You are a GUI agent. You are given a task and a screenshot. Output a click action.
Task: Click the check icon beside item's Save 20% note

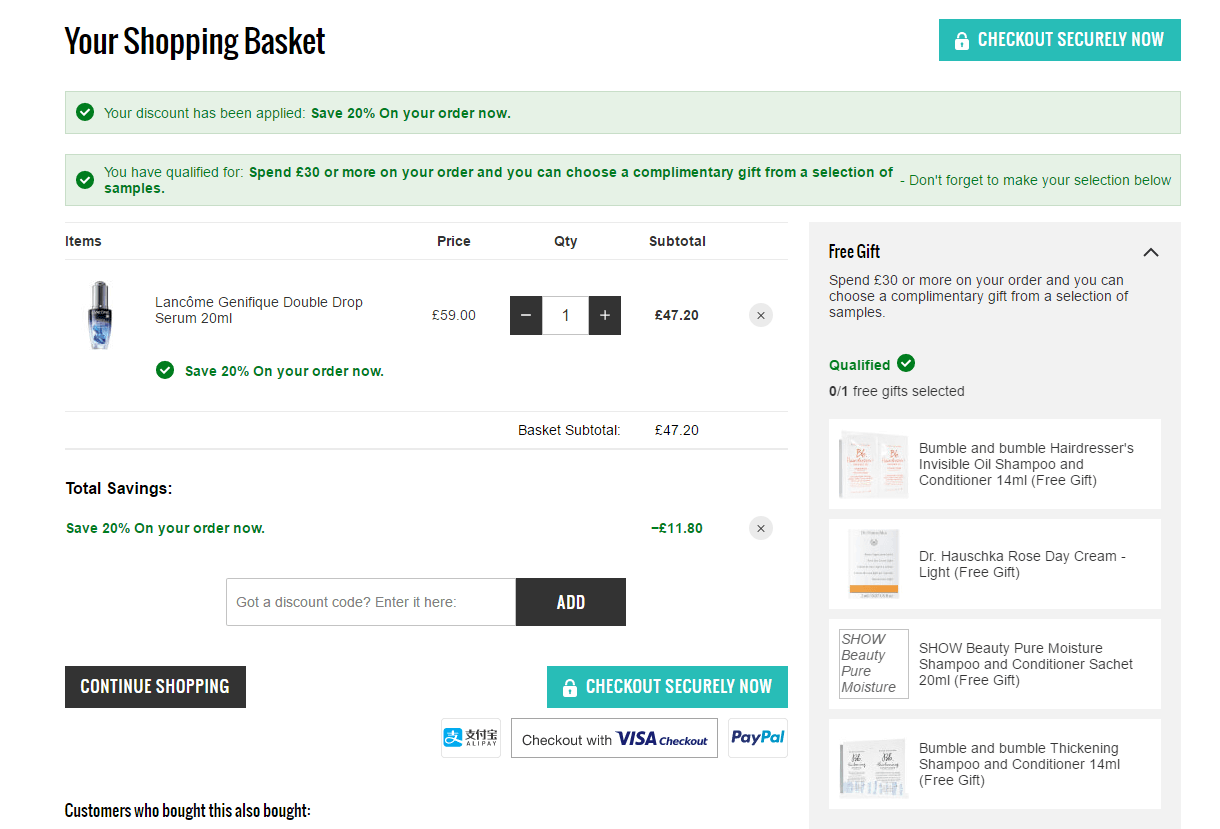(165, 370)
